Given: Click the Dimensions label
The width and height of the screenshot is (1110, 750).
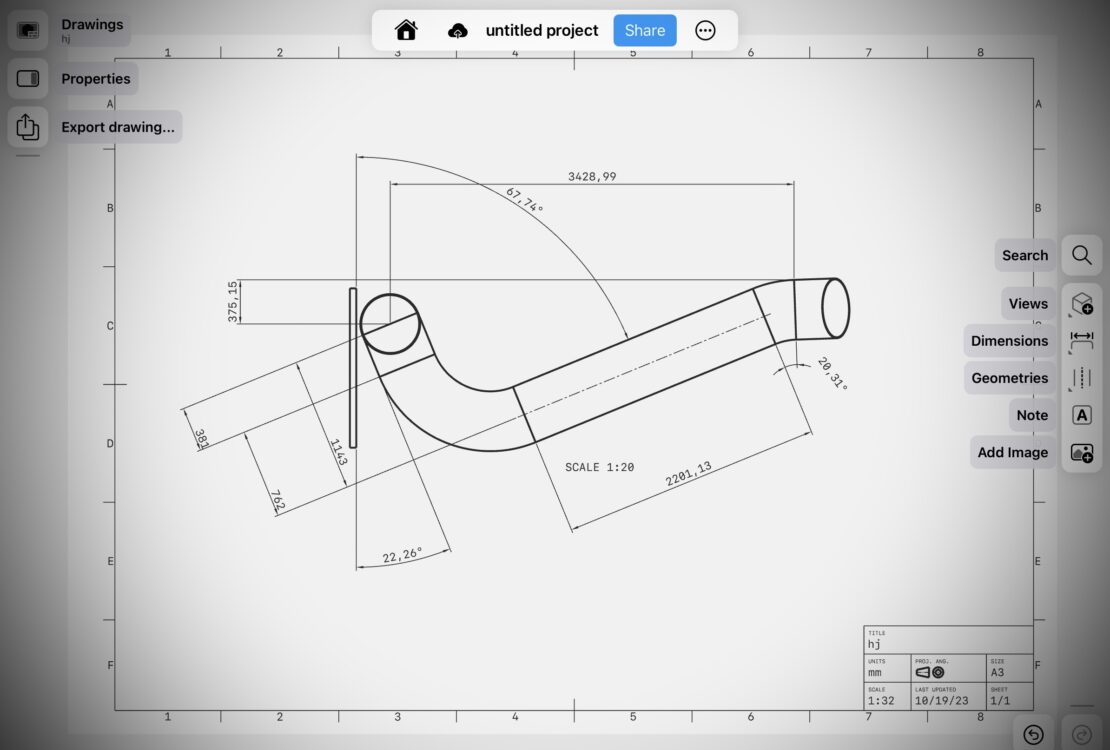Looking at the screenshot, I should click(1009, 341).
